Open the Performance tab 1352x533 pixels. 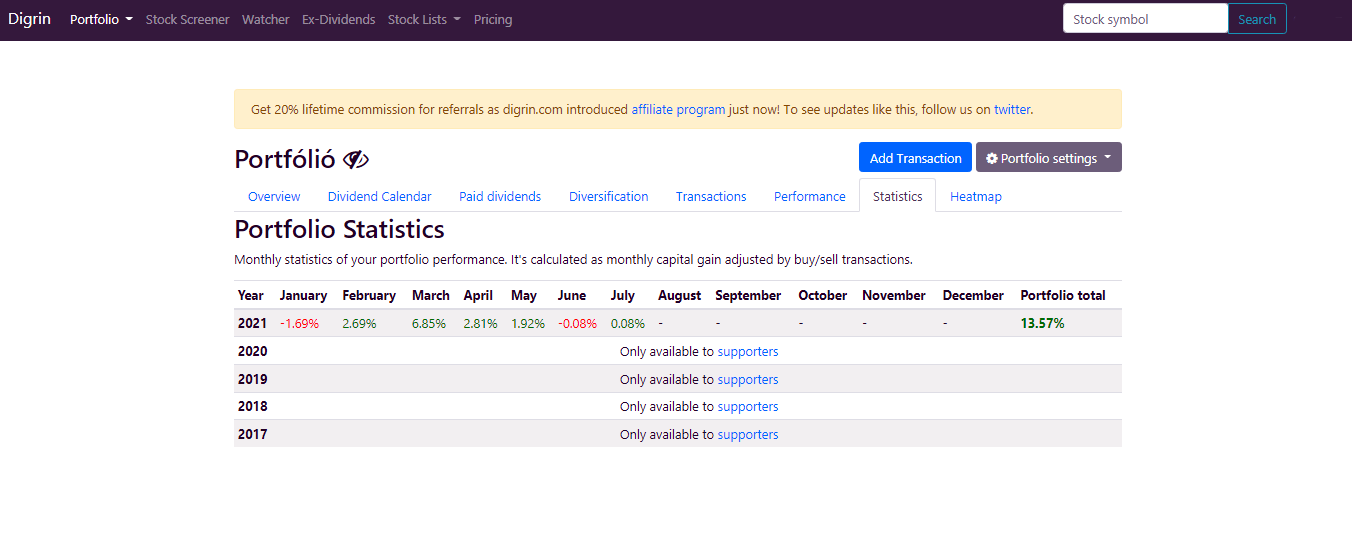coord(810,196)
